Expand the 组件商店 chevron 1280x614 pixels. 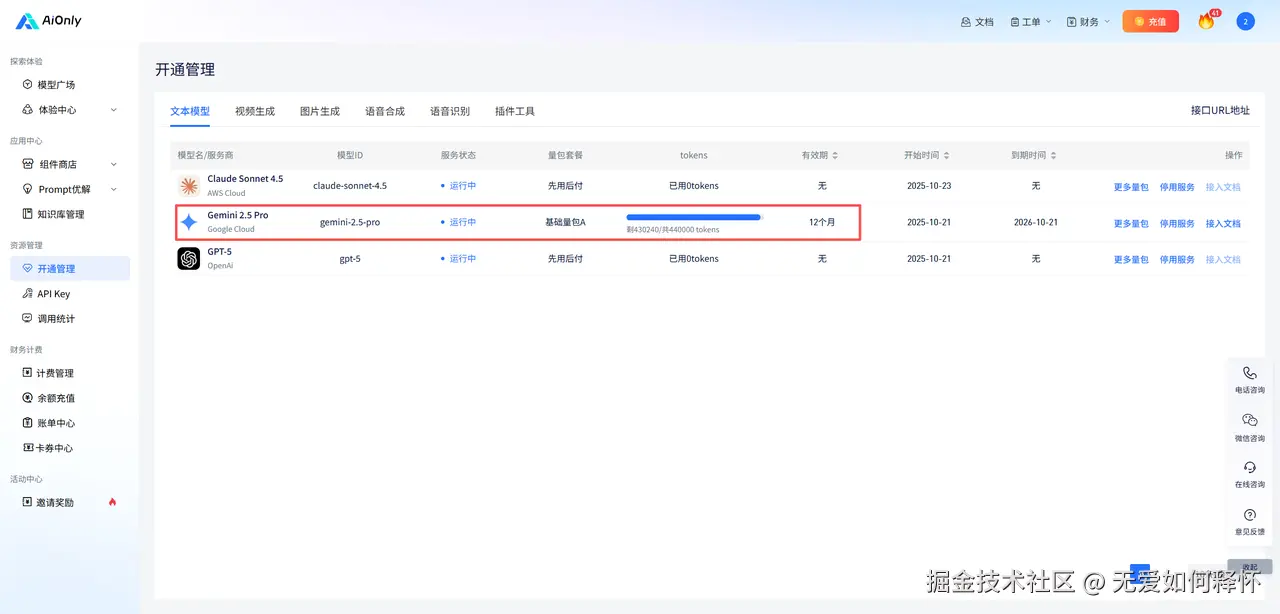pos(113,164)
